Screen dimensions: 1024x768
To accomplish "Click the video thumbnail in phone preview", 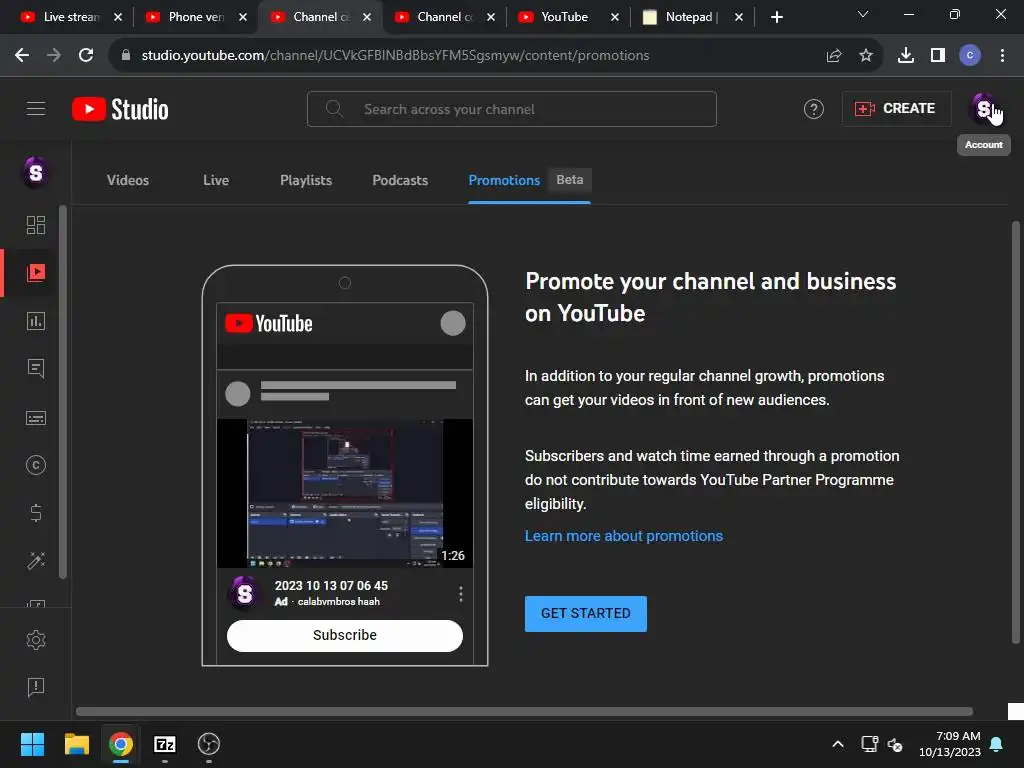I will click(345, 493).
